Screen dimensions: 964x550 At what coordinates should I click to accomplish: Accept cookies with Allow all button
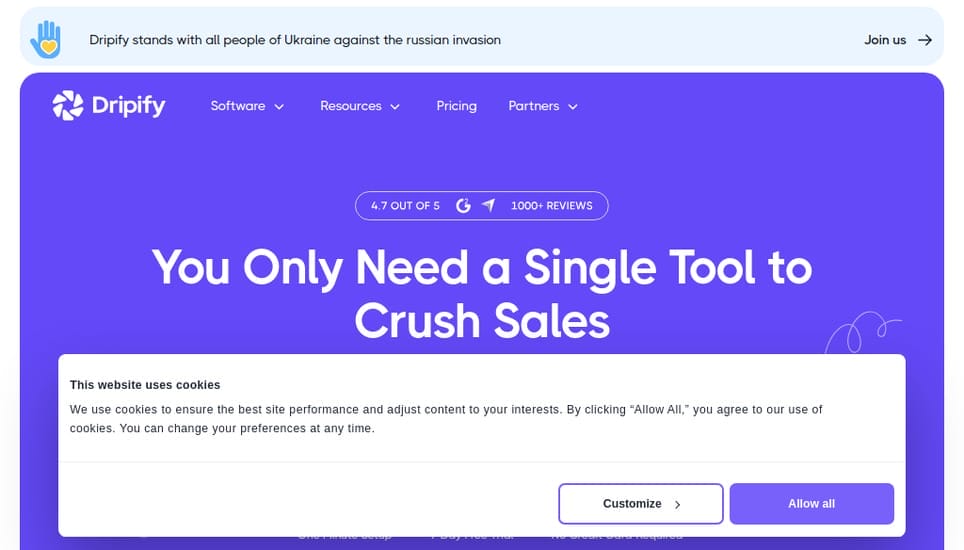(x=811, y=504)
